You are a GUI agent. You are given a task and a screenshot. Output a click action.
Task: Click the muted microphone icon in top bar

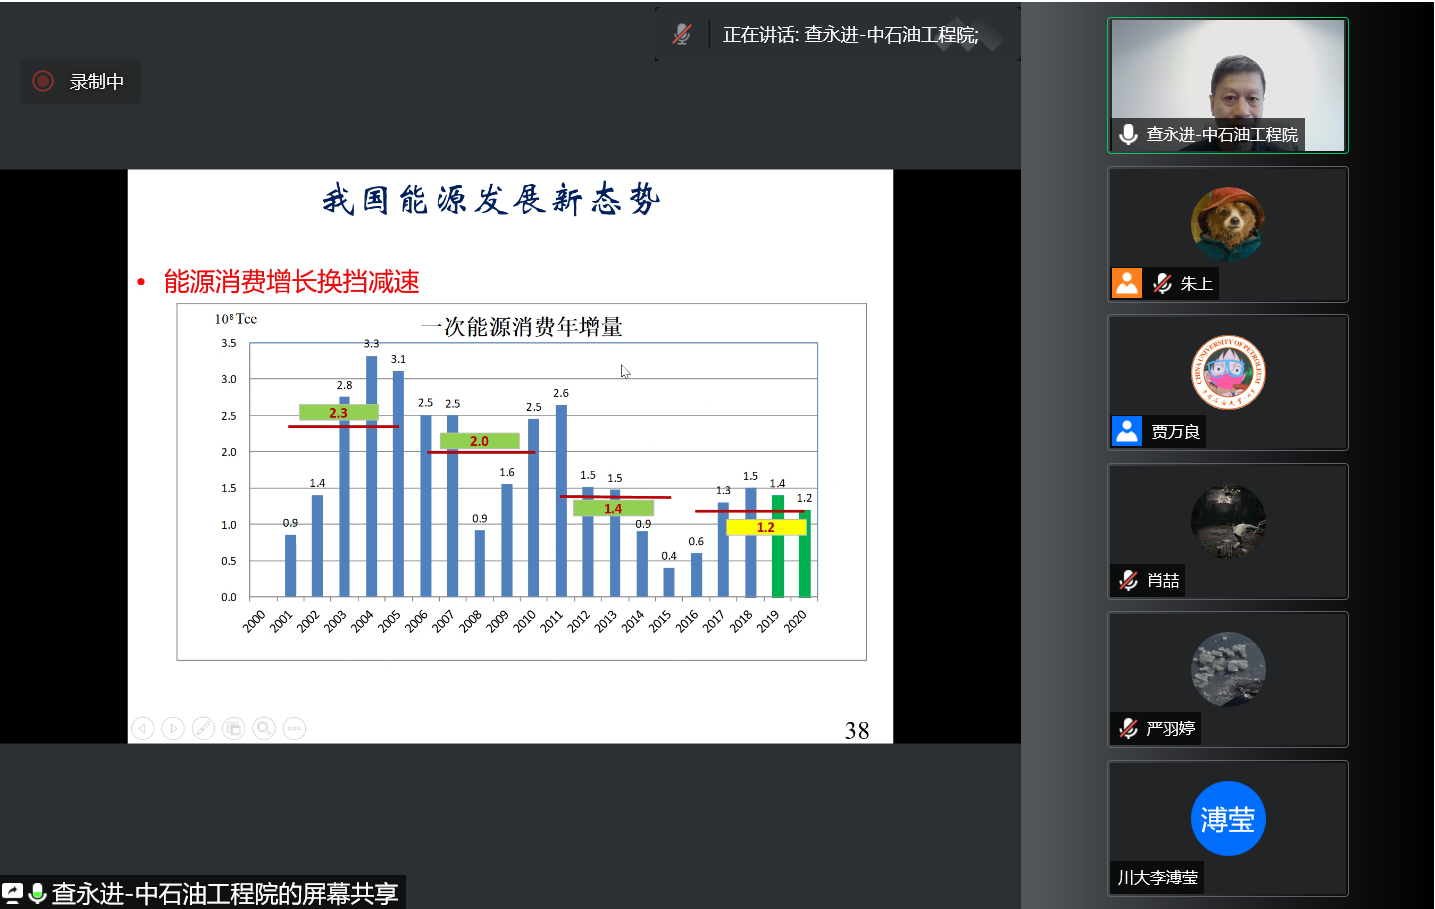click(682, 35)
